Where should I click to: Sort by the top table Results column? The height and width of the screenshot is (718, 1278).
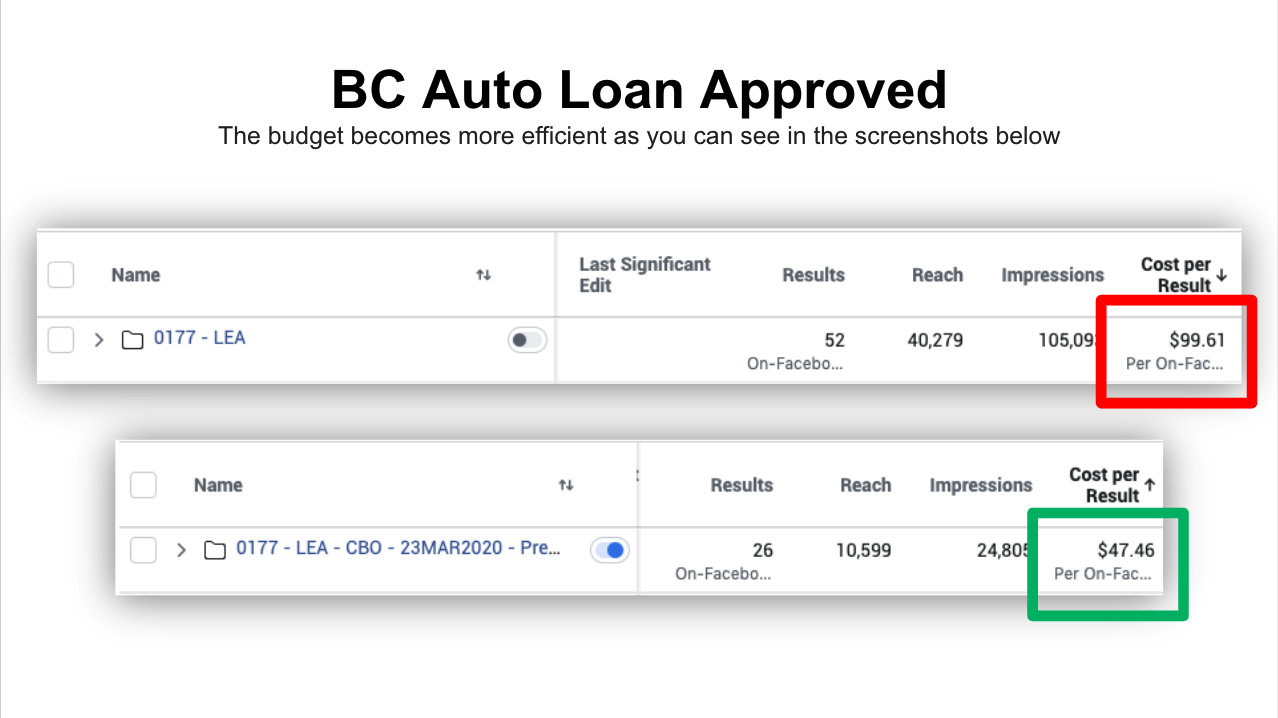(x=813, y=275)
